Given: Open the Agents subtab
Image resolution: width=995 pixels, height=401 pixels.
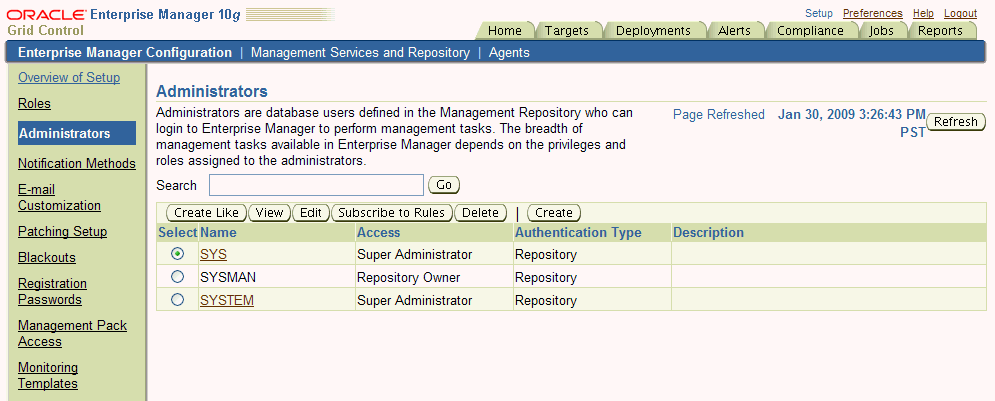Looking at the screenshot, I should click(509, 53).
